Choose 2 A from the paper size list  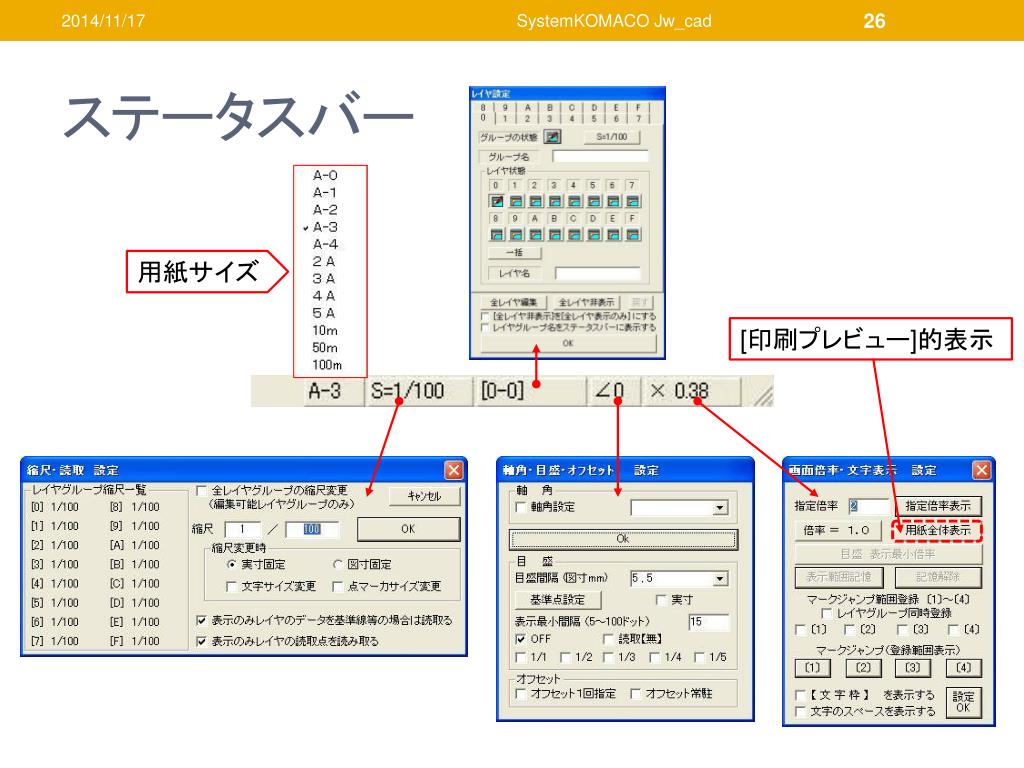[324, 261]
